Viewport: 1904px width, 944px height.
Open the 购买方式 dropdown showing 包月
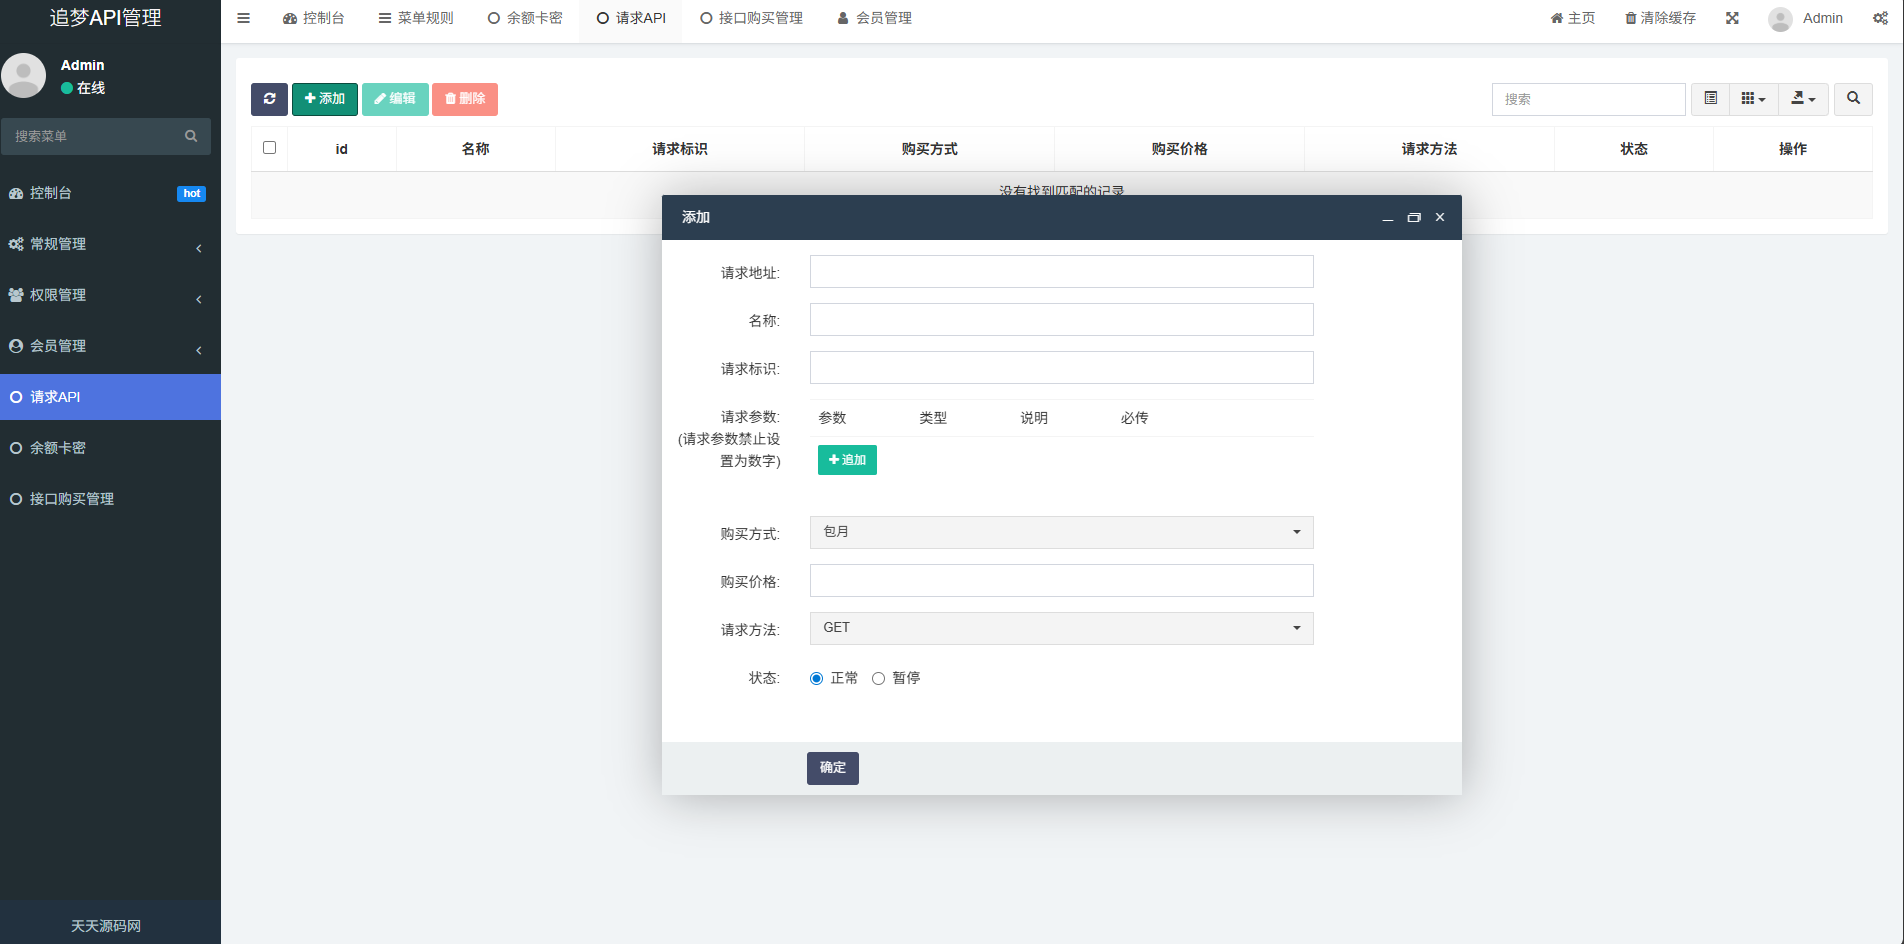[1061, 532]
